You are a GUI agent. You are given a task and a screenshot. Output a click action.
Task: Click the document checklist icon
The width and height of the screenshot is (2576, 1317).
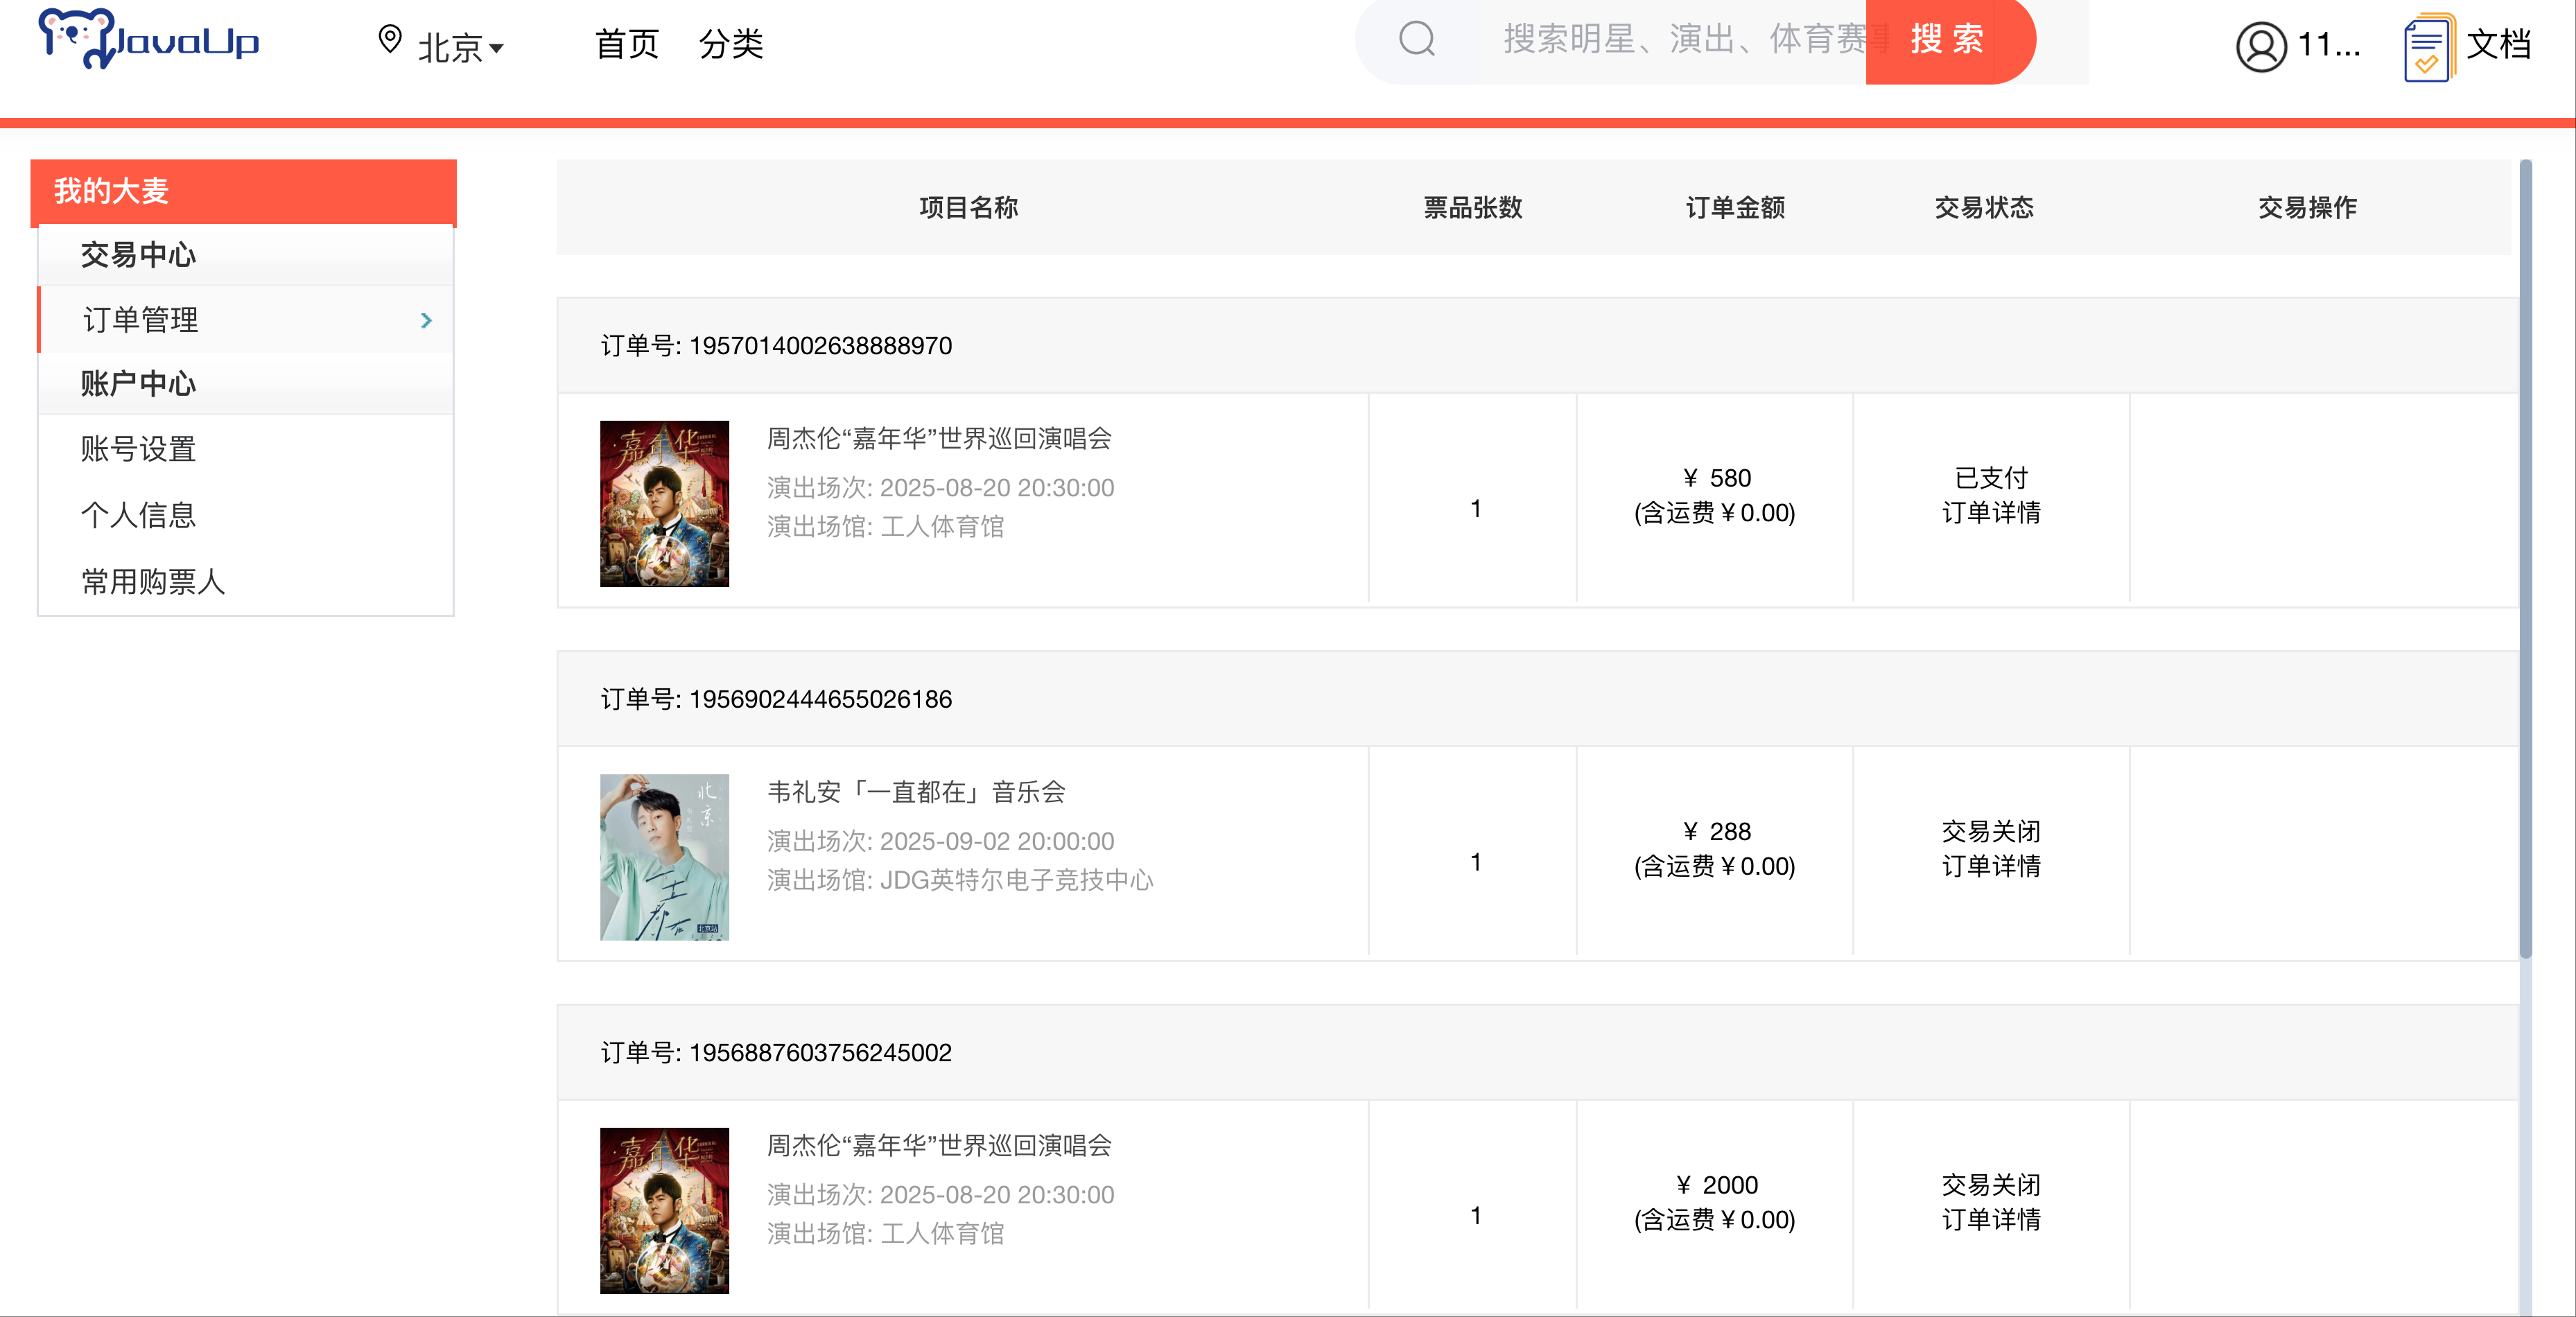pos(2428,47)
